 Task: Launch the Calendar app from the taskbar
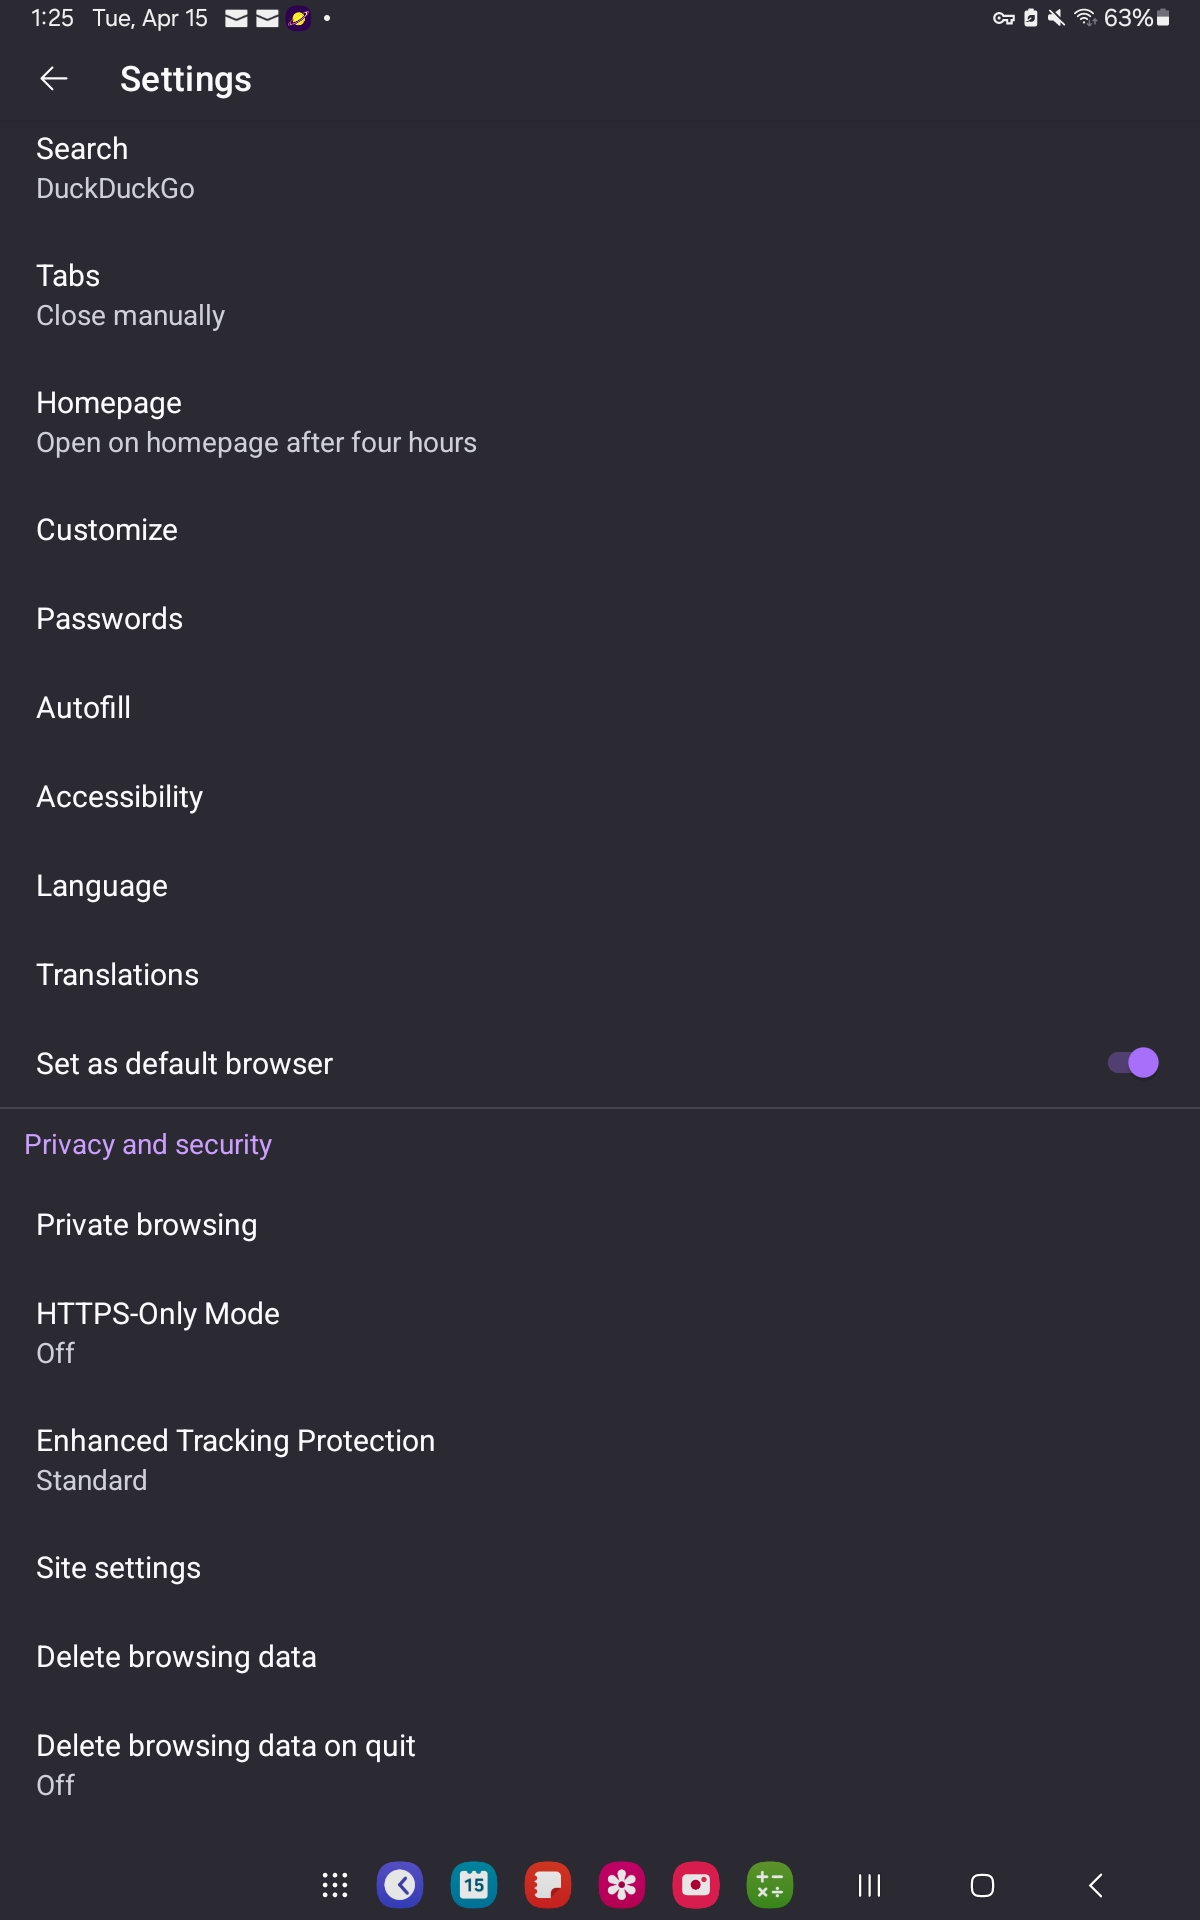(474, 1886)
